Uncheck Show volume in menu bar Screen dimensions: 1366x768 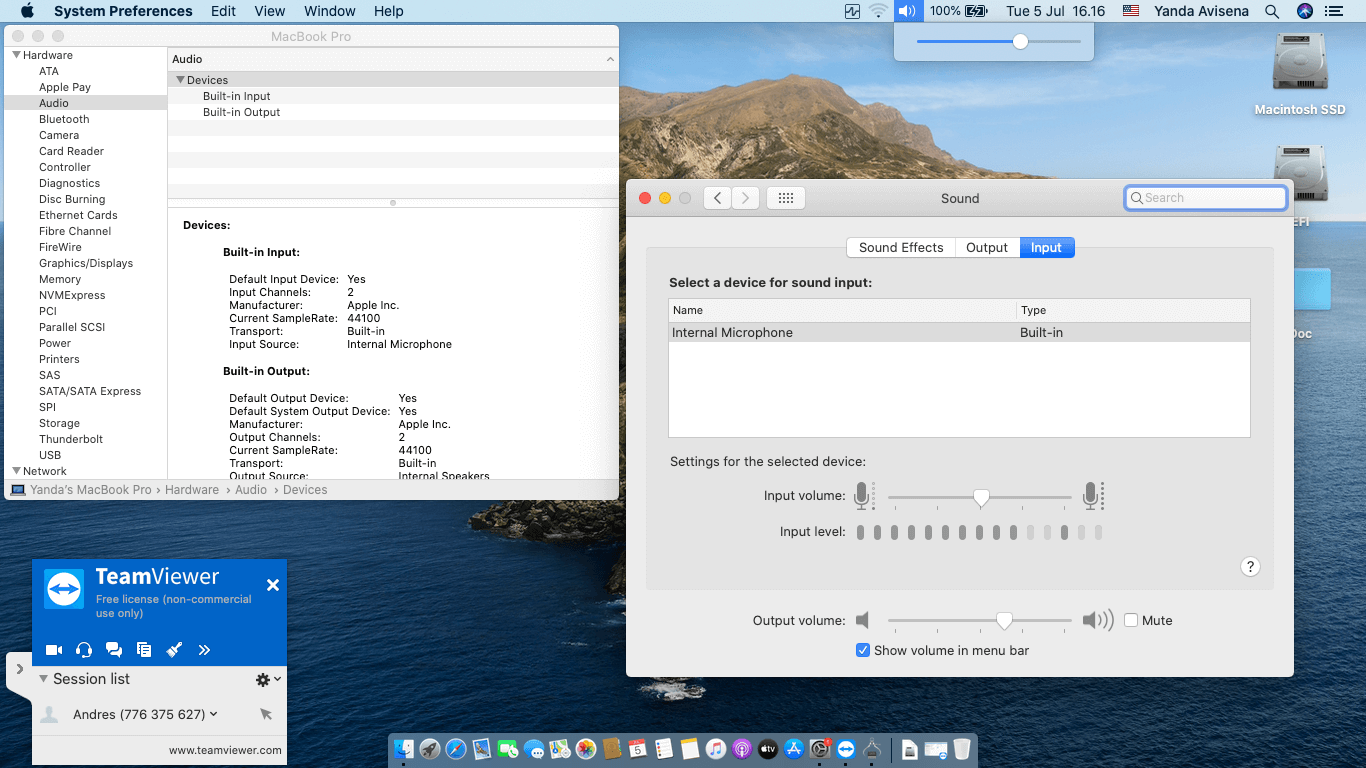point(863,650)
